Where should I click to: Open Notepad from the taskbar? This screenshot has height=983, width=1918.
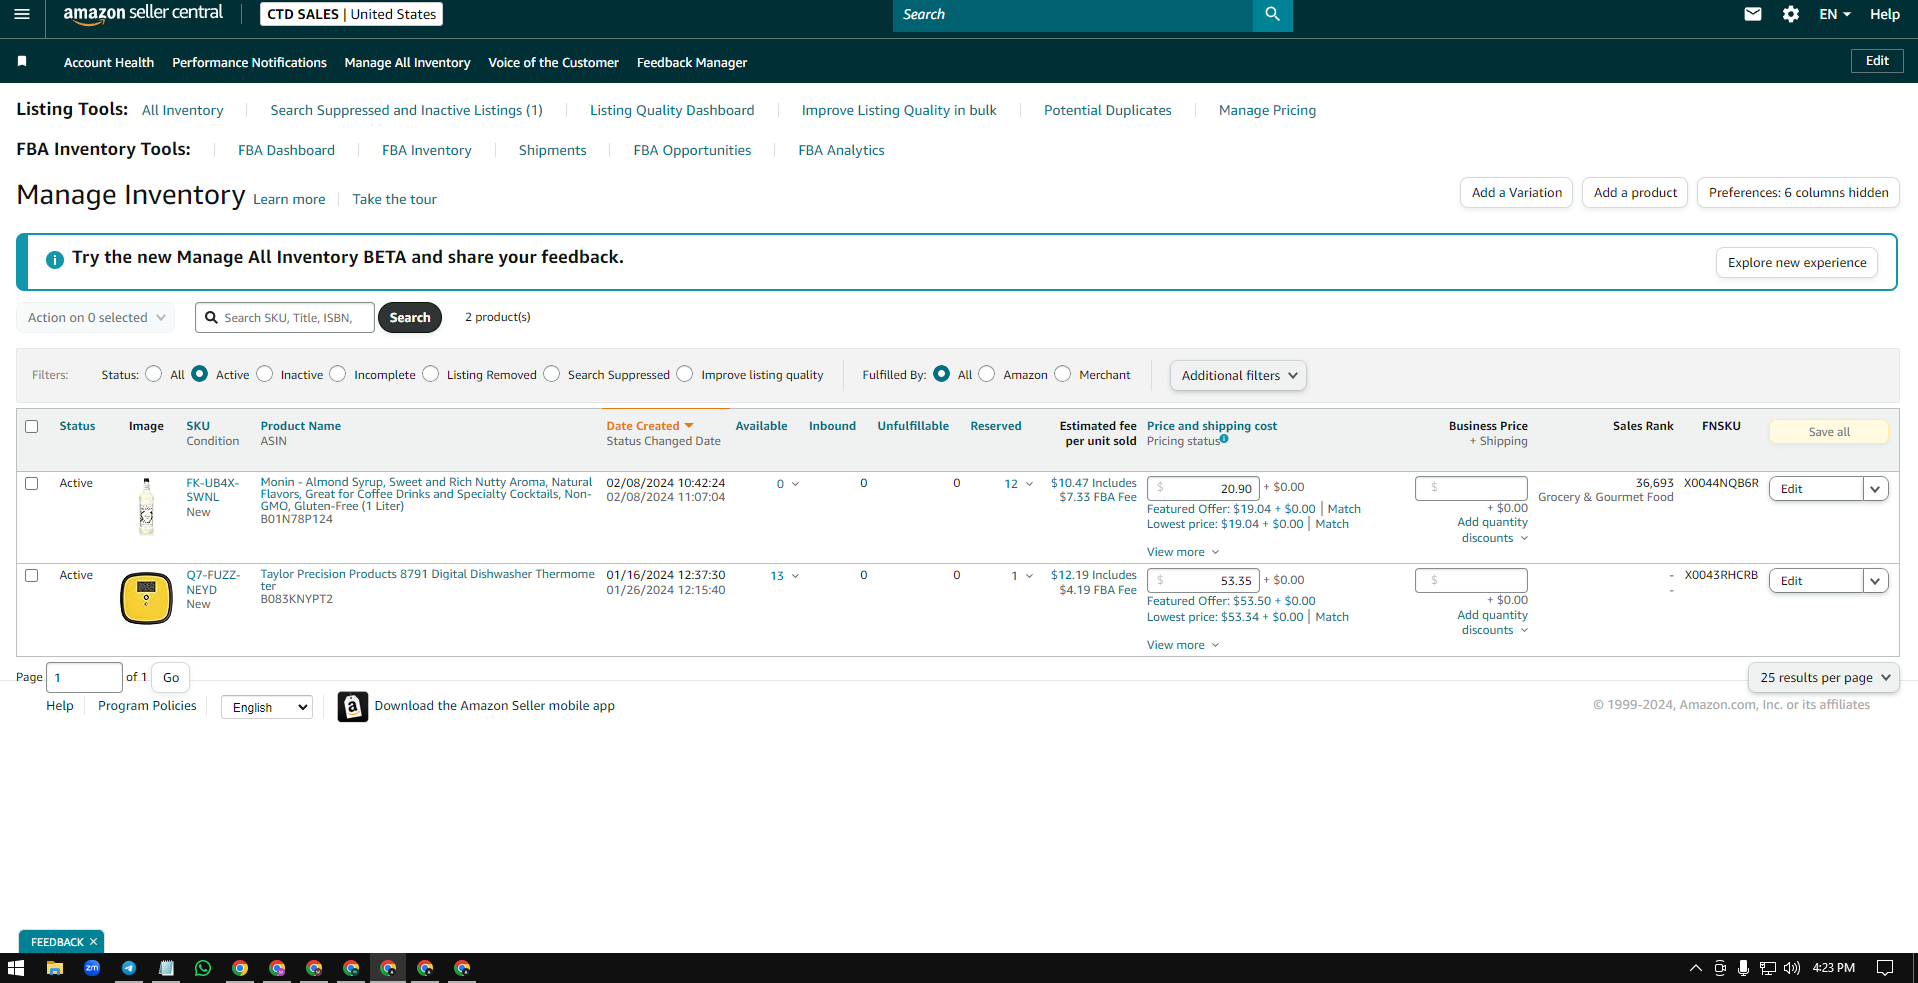166,968
